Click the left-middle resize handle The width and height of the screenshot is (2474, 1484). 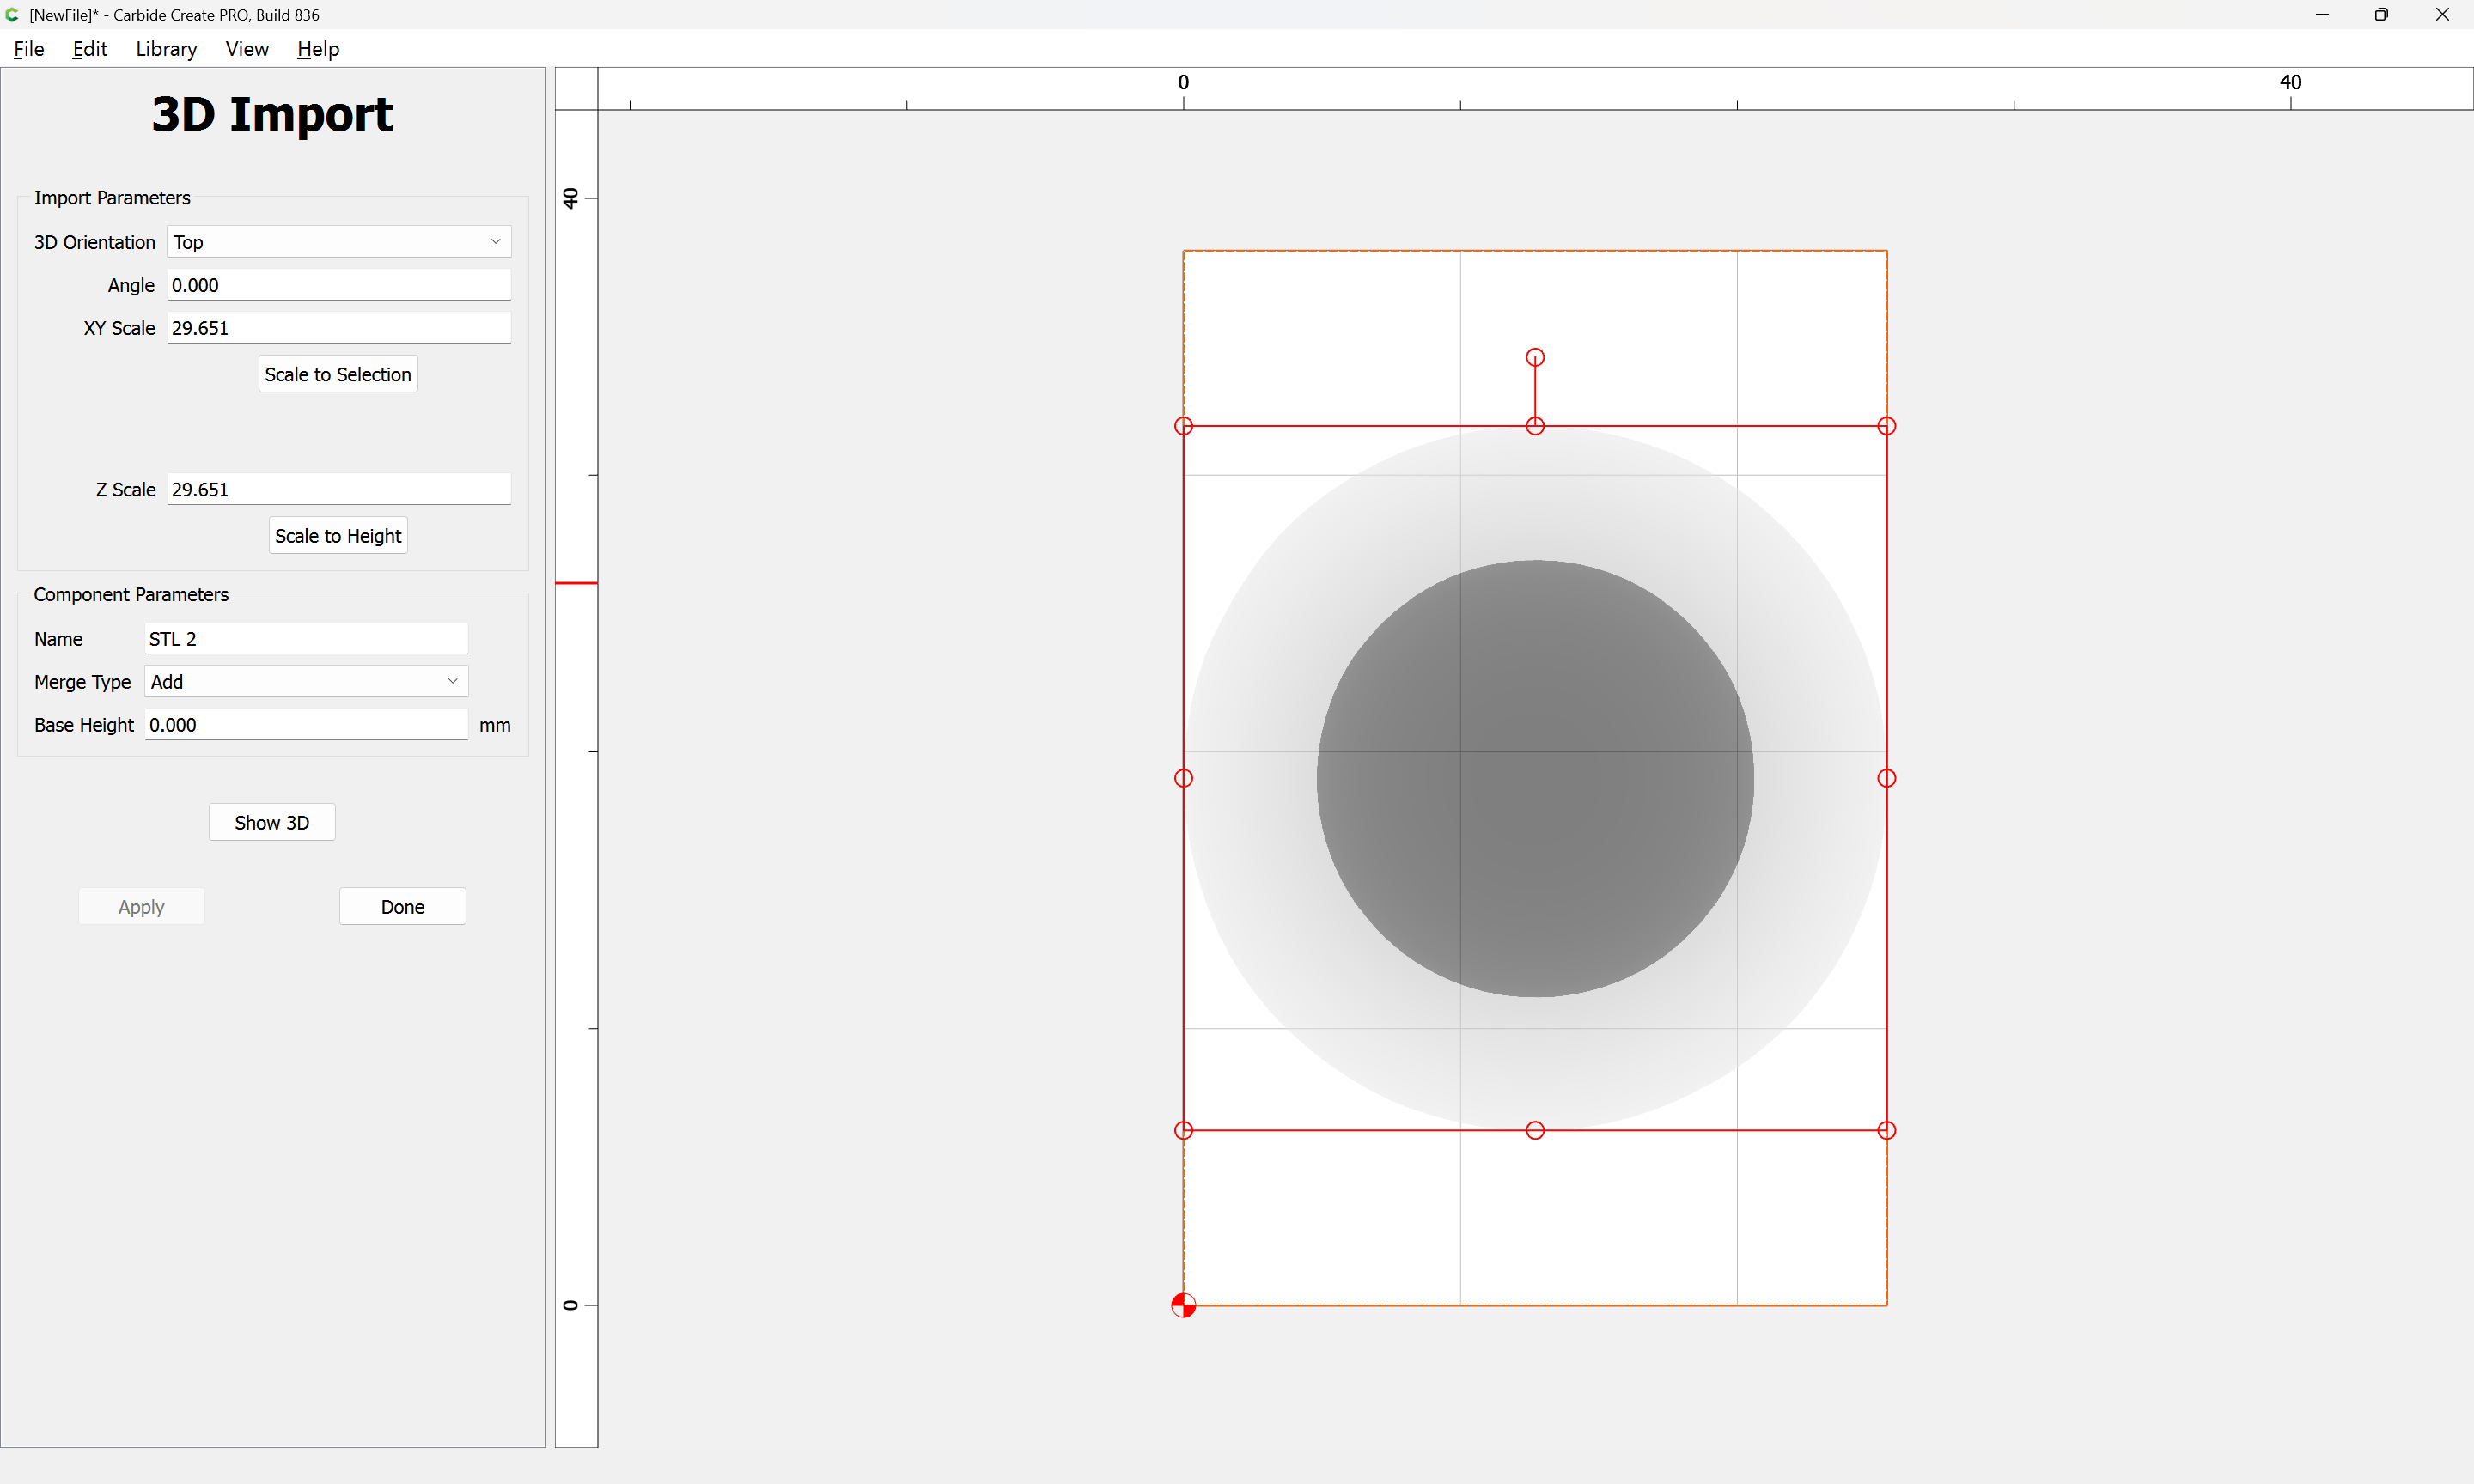coord(1183,778)
